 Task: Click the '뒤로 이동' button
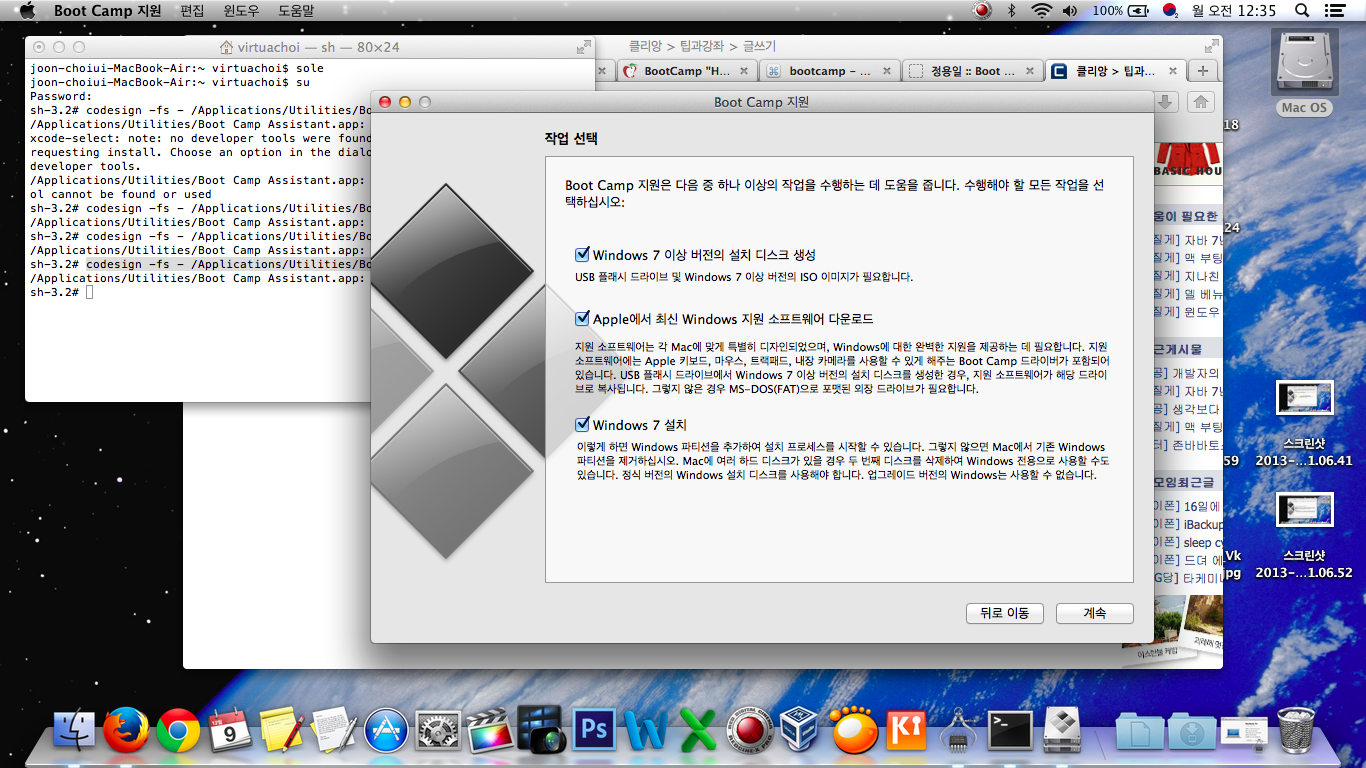[x=1005, y=613]
